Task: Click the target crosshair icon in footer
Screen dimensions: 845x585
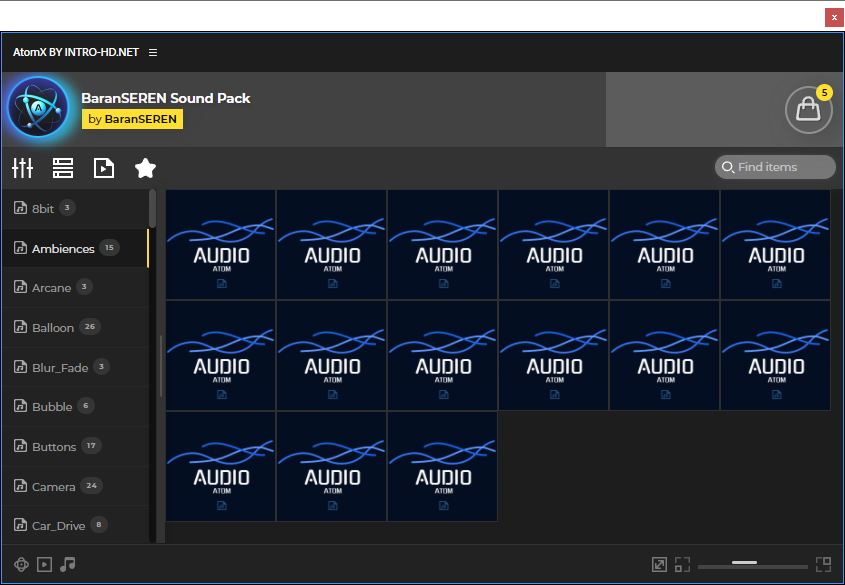Action: 21,564
